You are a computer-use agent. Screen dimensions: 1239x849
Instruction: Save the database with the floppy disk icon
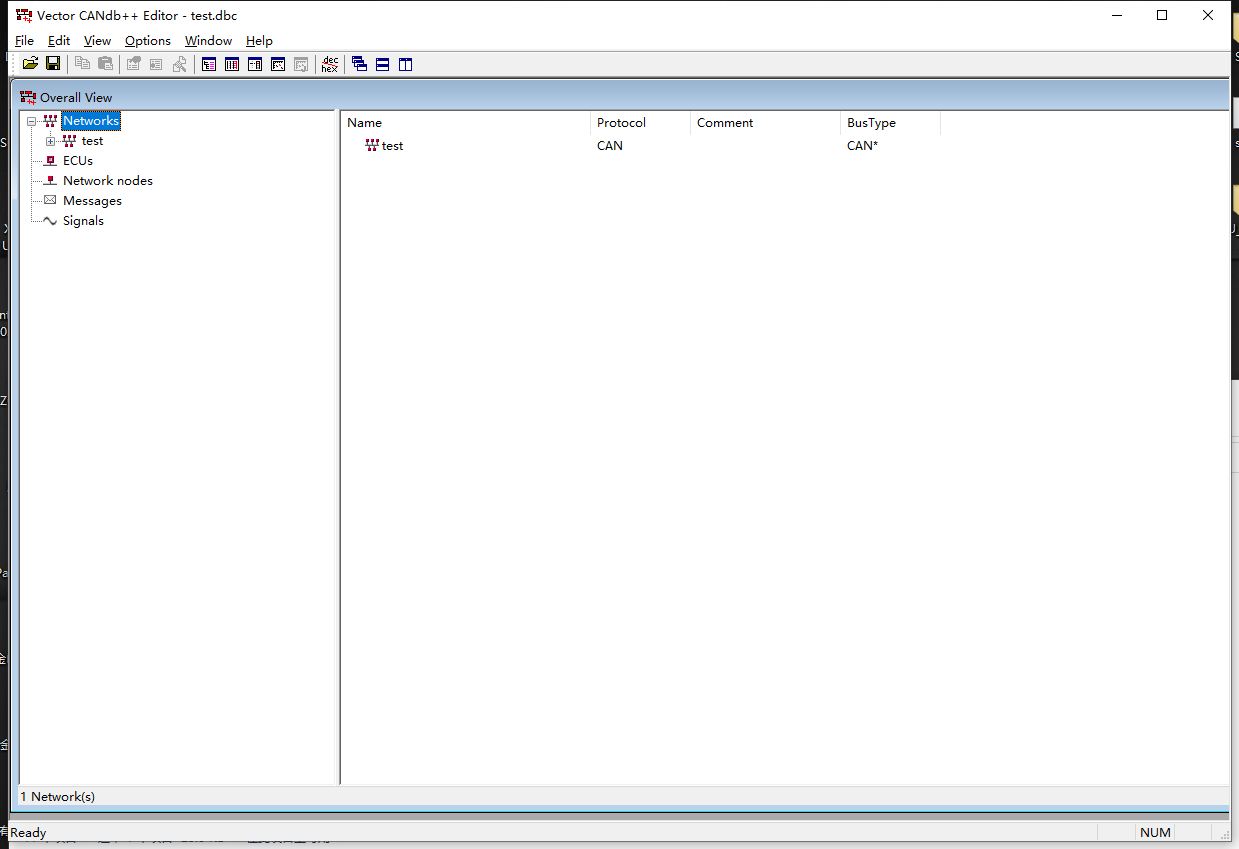[53, 64]
